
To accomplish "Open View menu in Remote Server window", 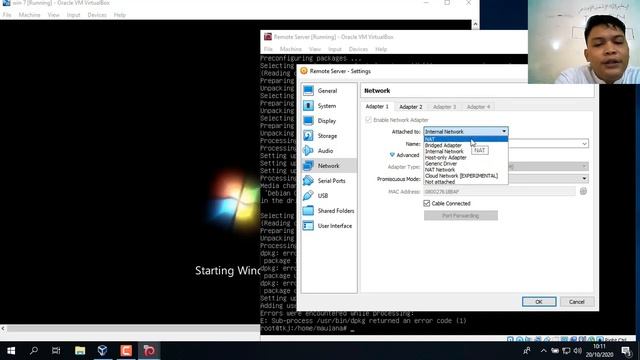I will (x=314, y=49).
